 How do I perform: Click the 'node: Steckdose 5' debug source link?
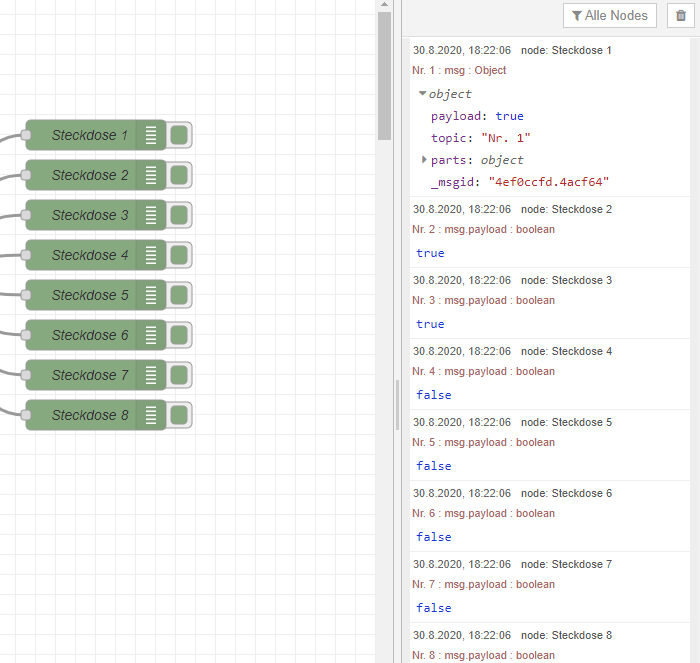[566, 422]
